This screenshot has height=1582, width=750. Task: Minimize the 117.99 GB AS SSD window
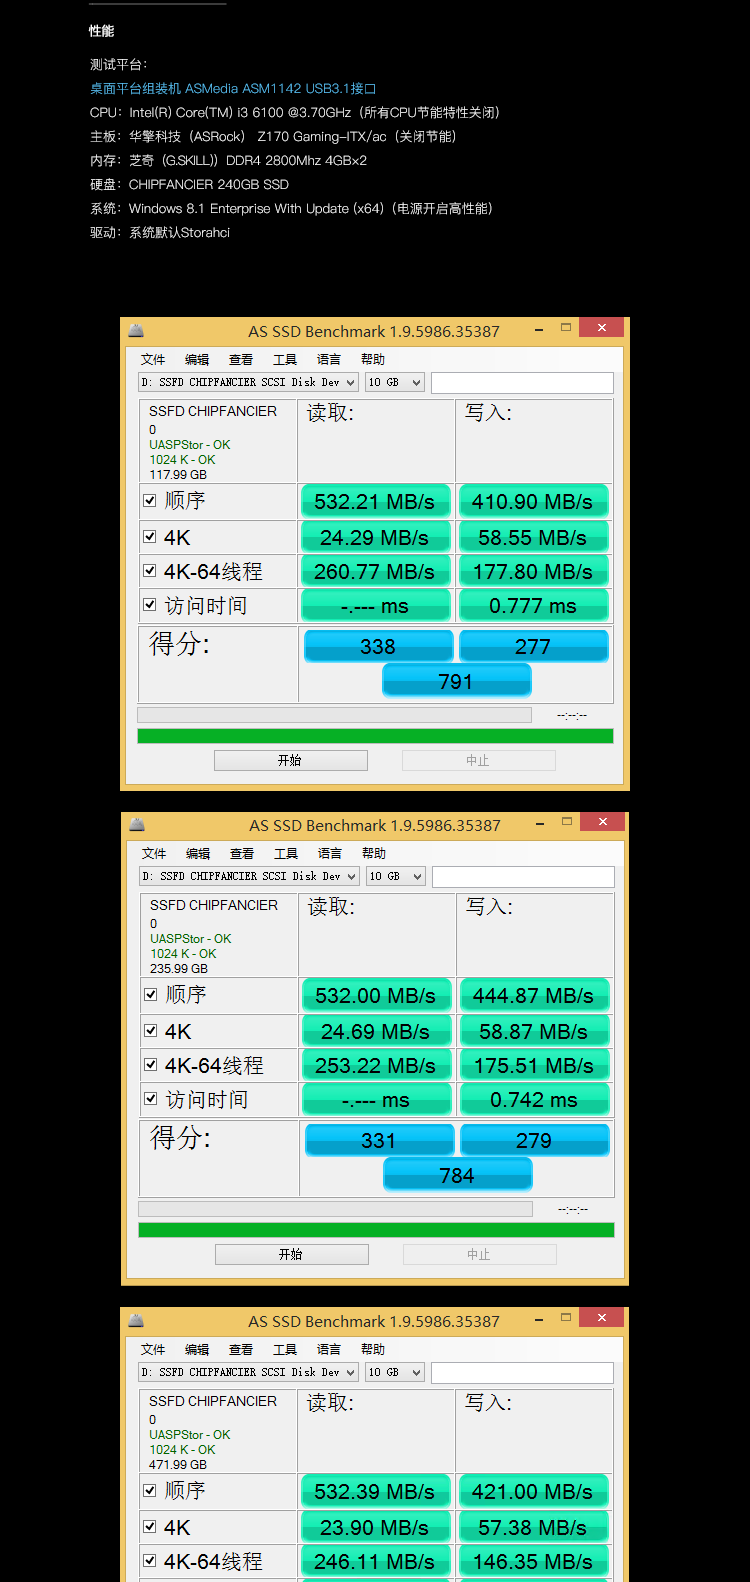point(539,329)
